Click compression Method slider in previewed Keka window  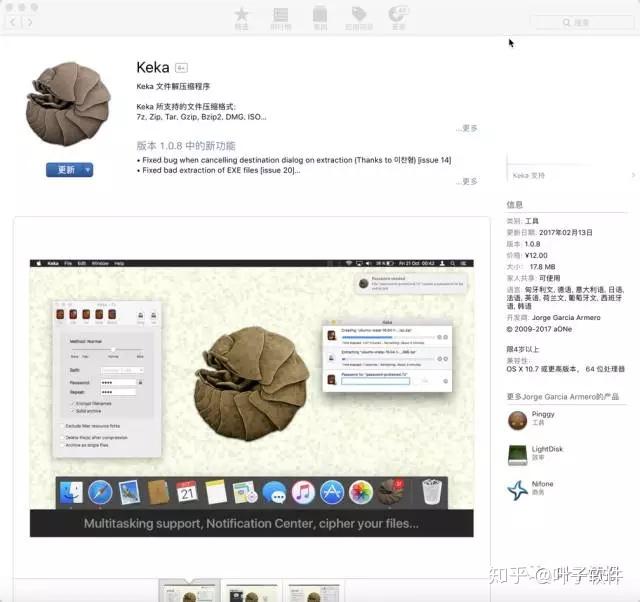click(x=106, y=350)
